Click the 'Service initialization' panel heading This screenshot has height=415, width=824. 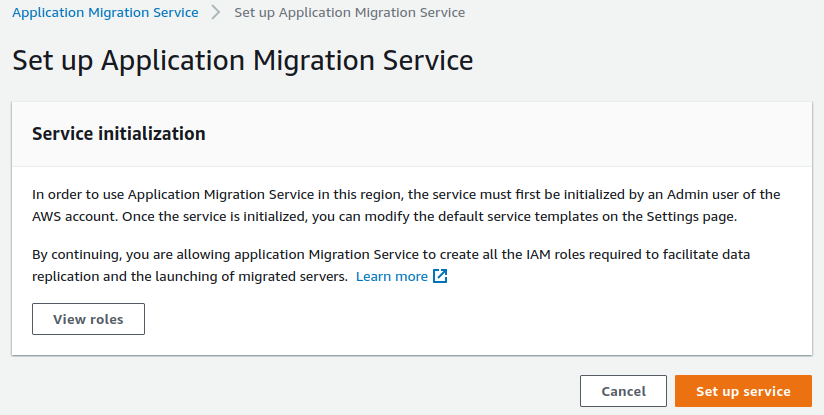click(119, 133)
